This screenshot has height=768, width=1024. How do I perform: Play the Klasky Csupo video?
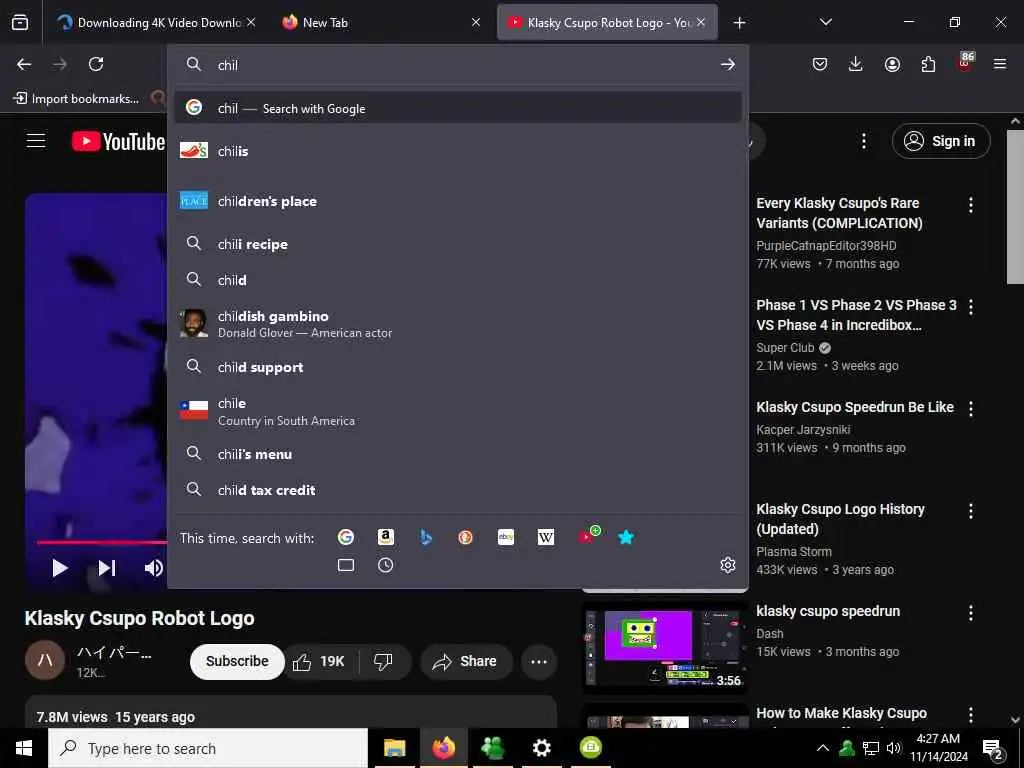59,568
